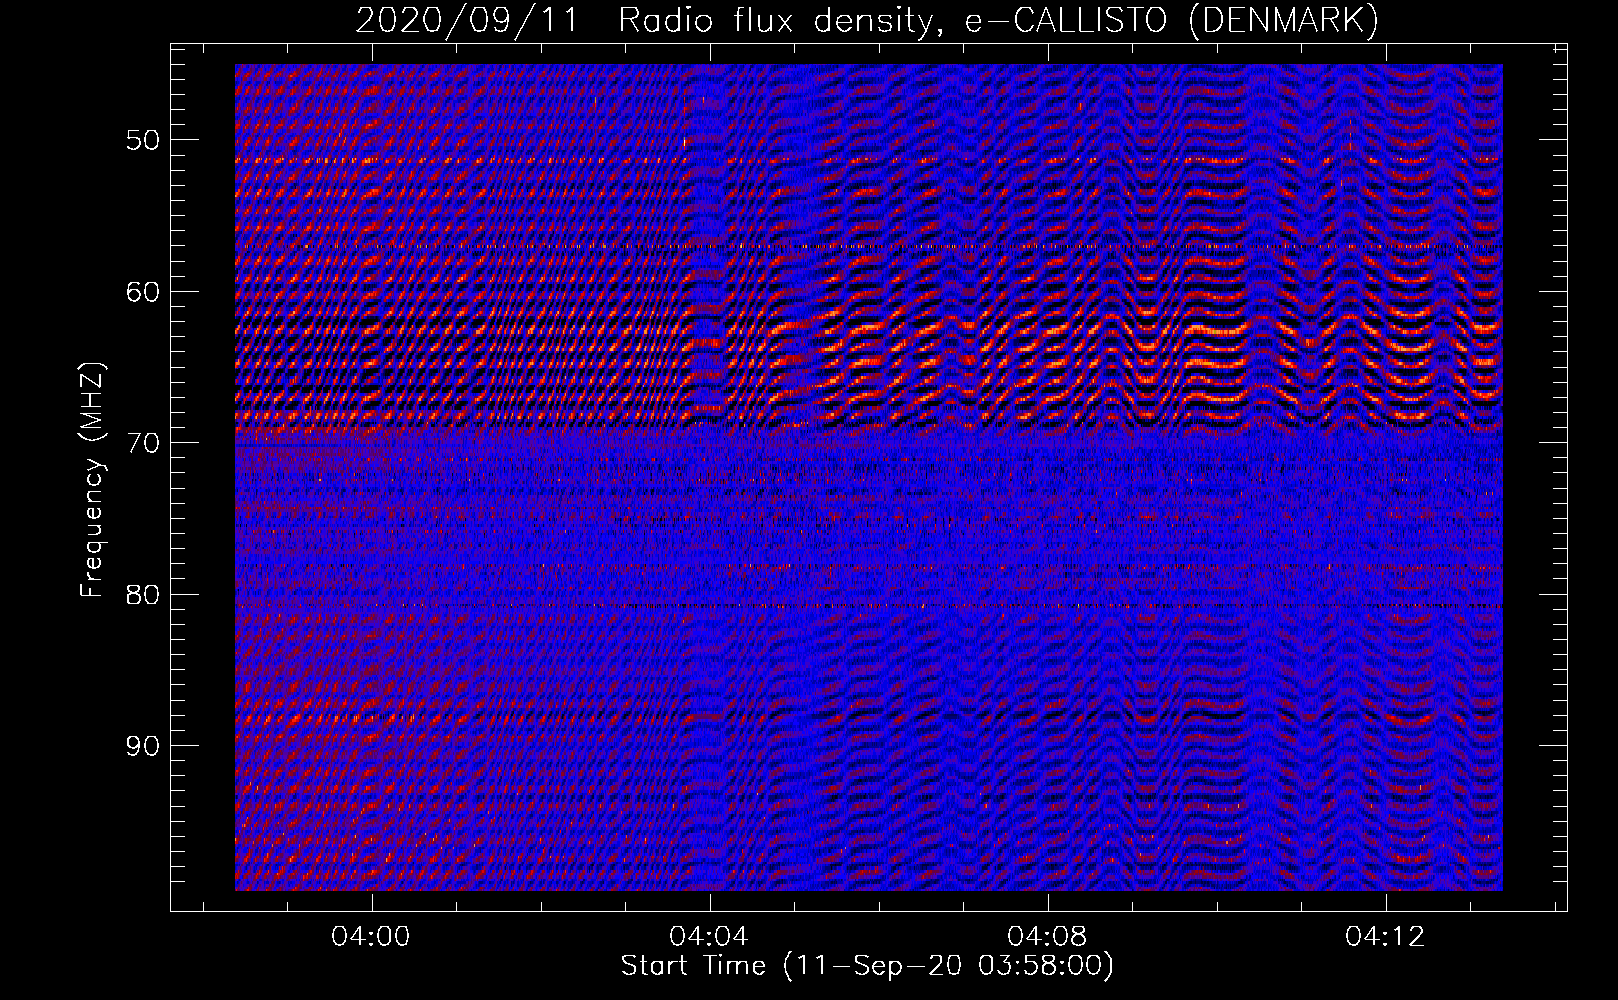
Task: Click the 80 frequency tick label
Action: [x=142, y=595]
